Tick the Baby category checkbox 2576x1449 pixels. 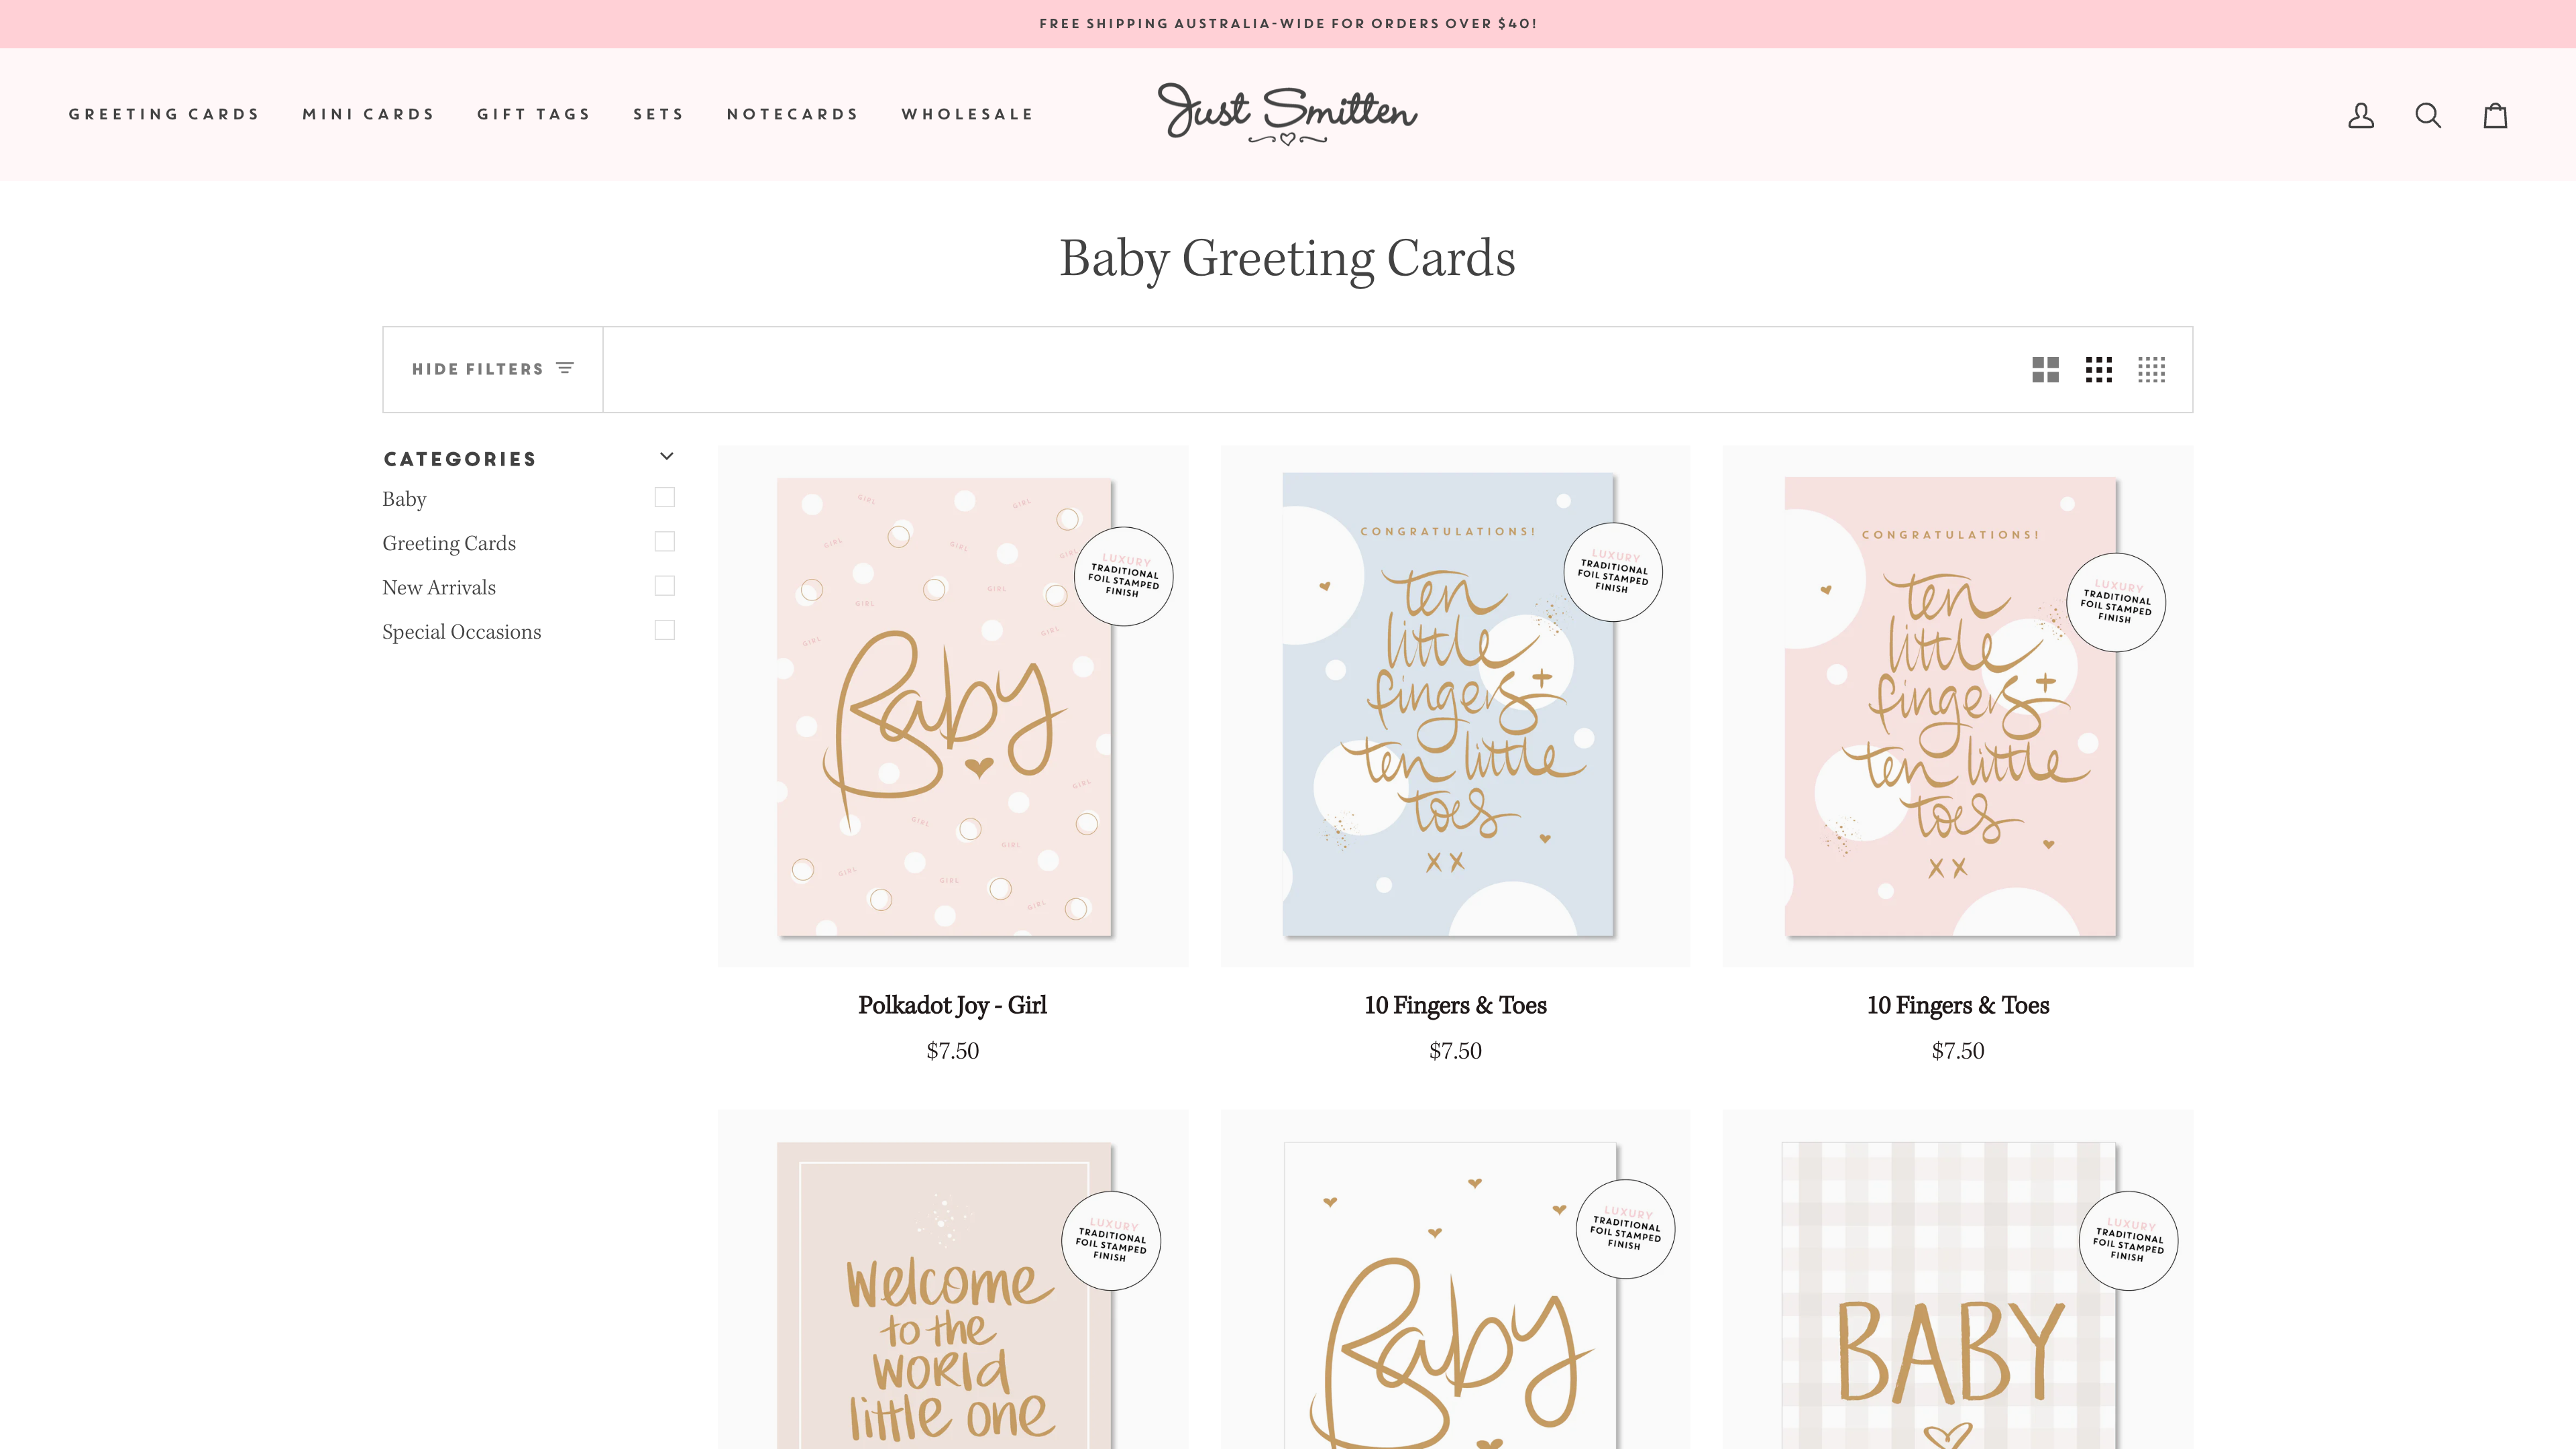pyautogui.click(x=665, y=497)
